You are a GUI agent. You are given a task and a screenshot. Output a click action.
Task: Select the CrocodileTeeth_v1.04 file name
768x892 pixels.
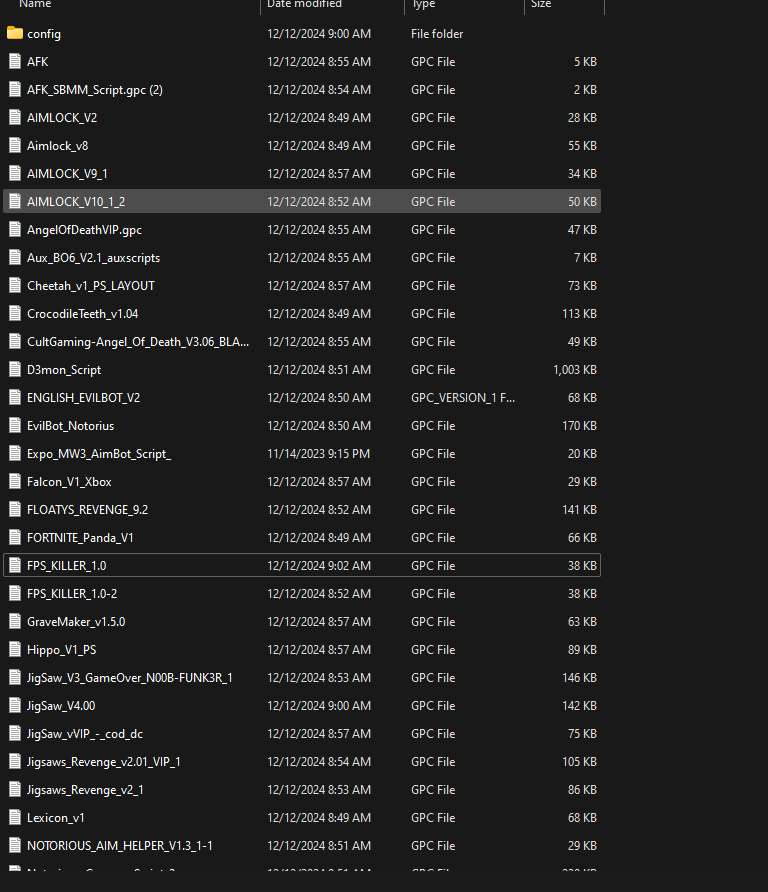click(x=82, y=313)
